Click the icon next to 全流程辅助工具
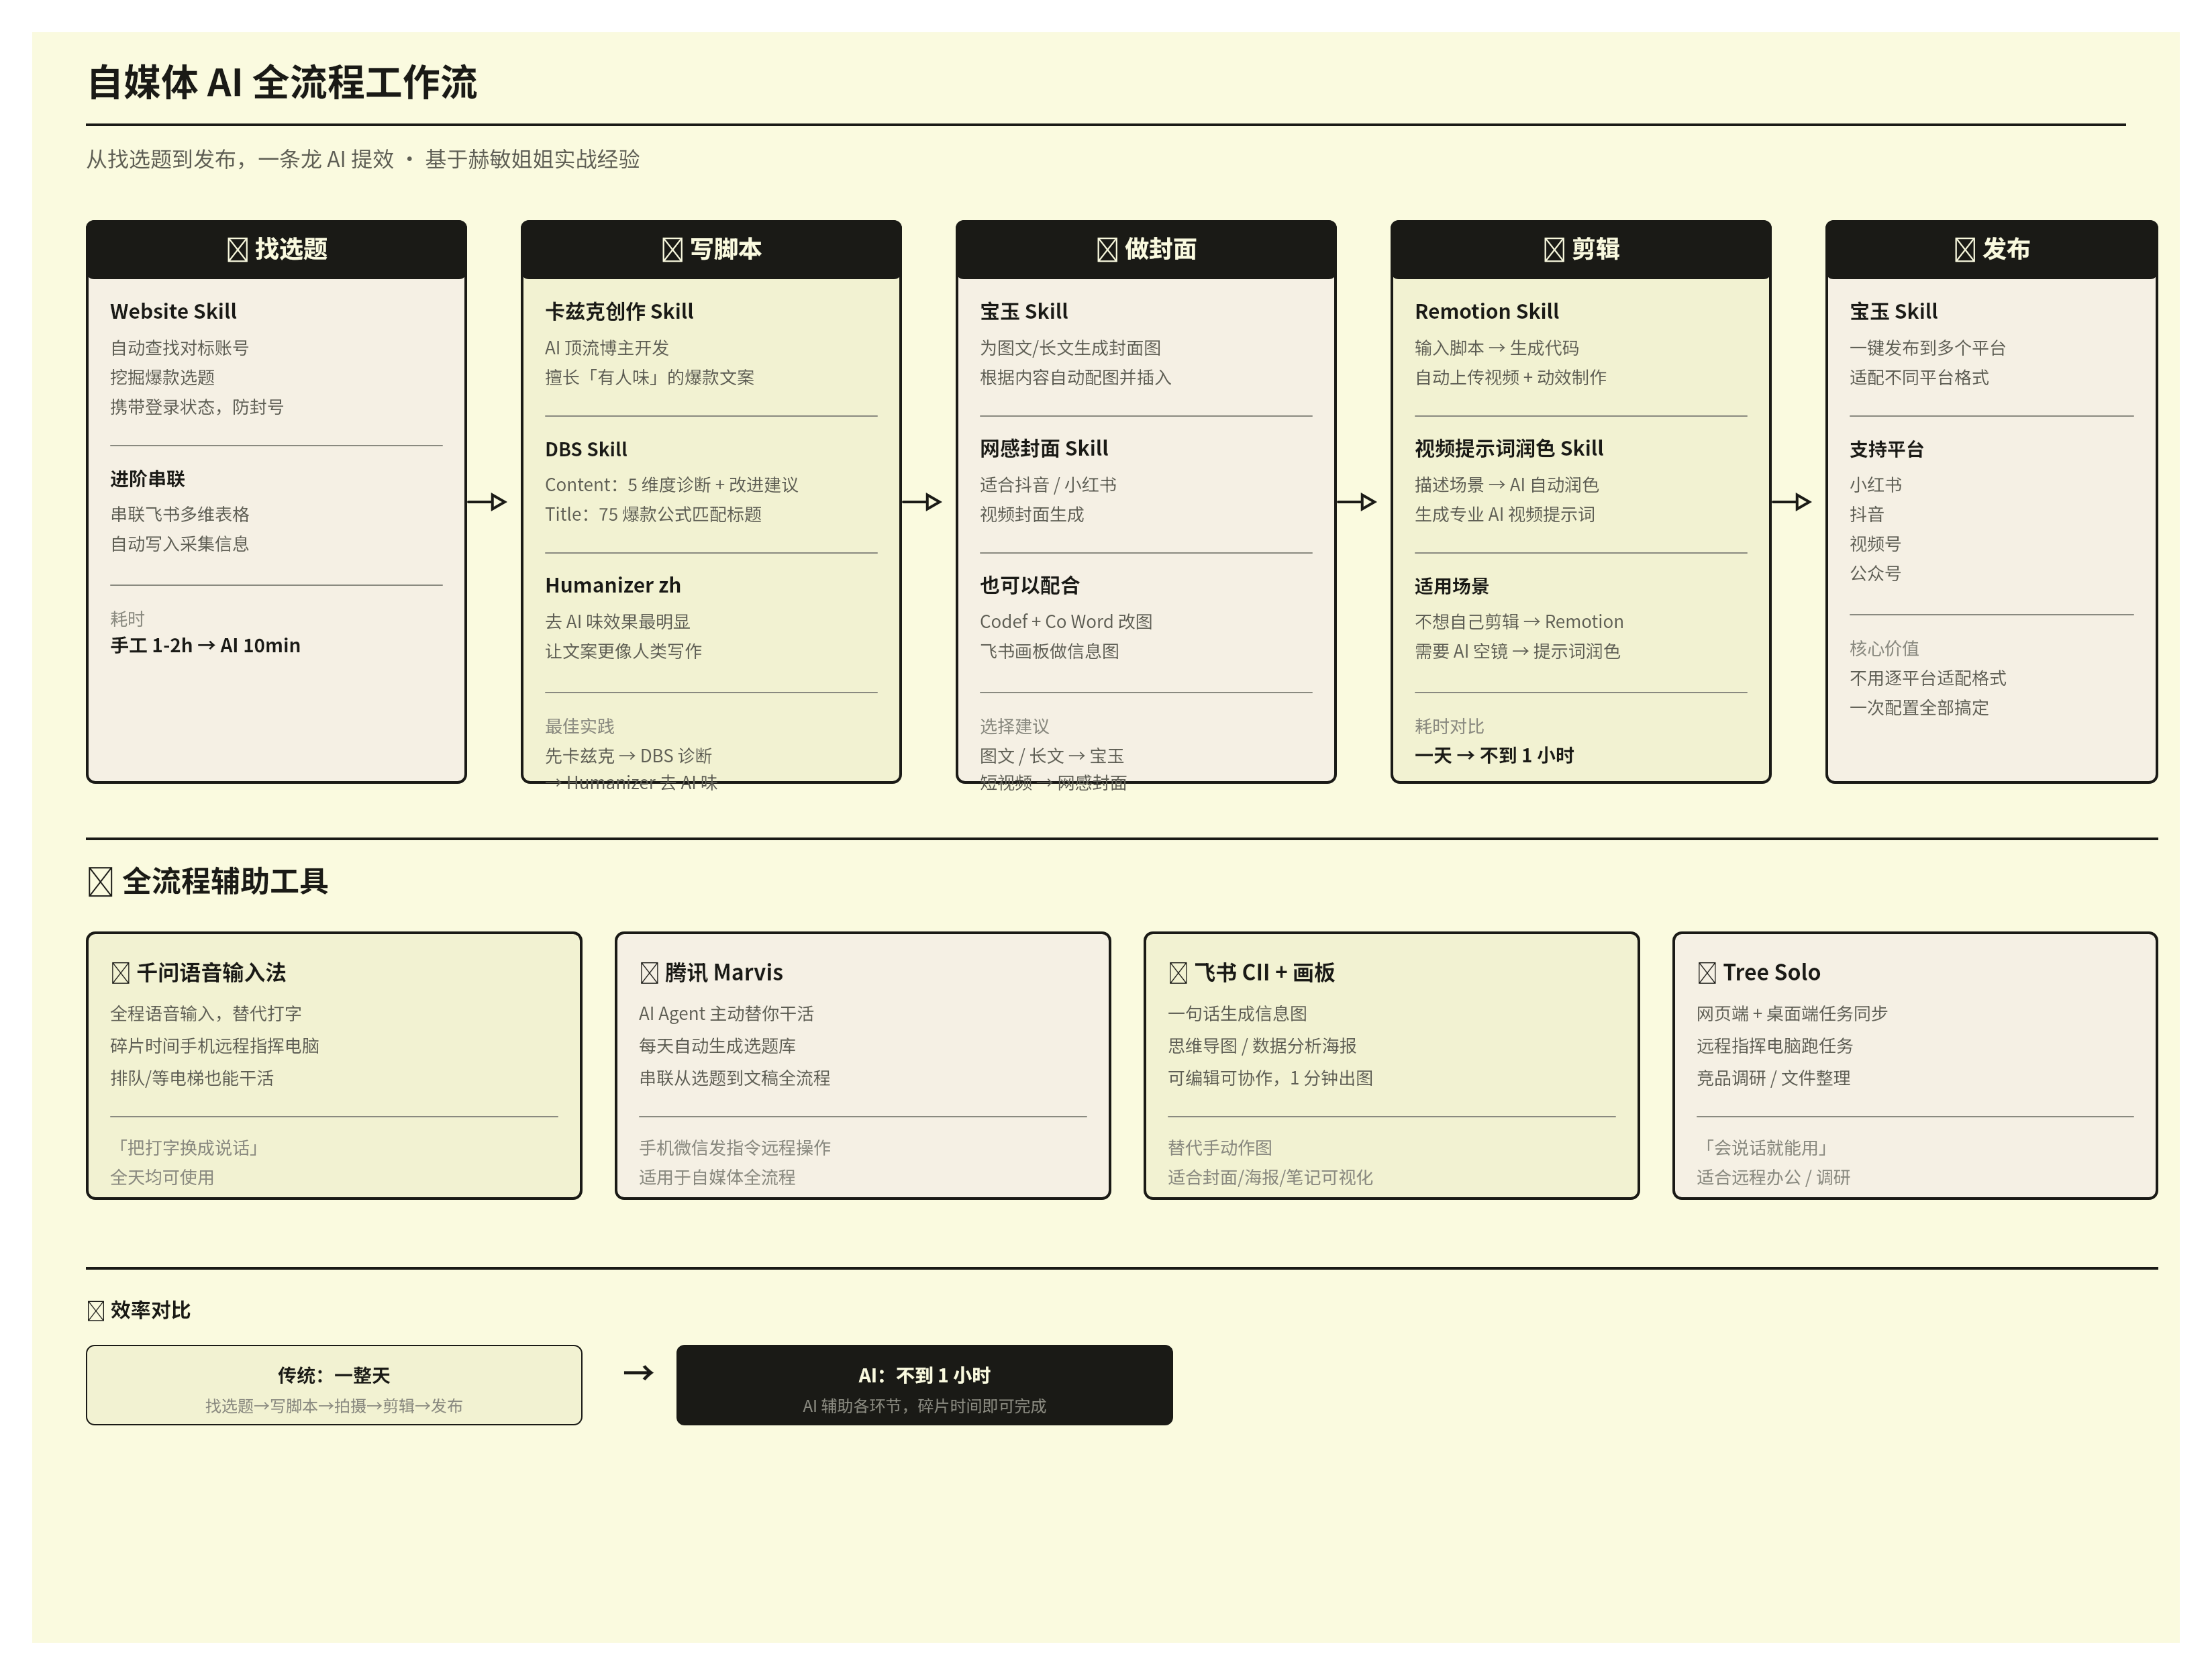2212x1675 pixels. [x=100, y=882]
